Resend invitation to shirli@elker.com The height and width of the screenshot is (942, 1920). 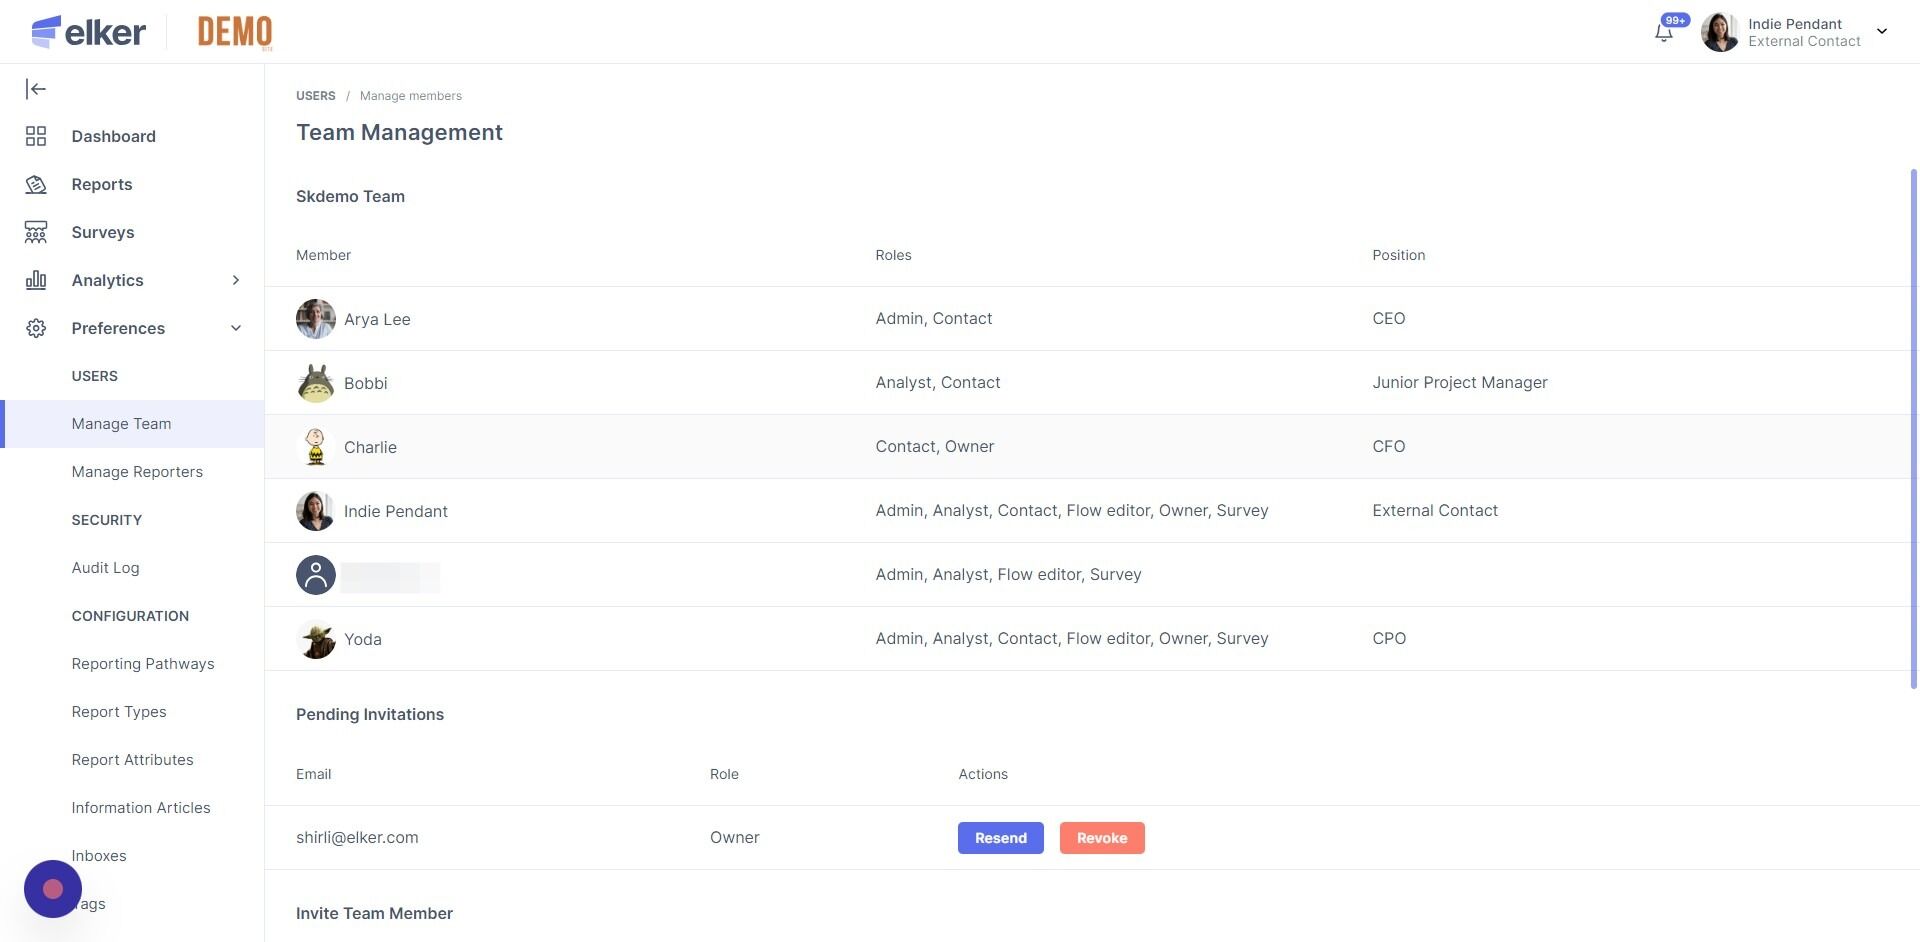click(x=1000, y=838)
